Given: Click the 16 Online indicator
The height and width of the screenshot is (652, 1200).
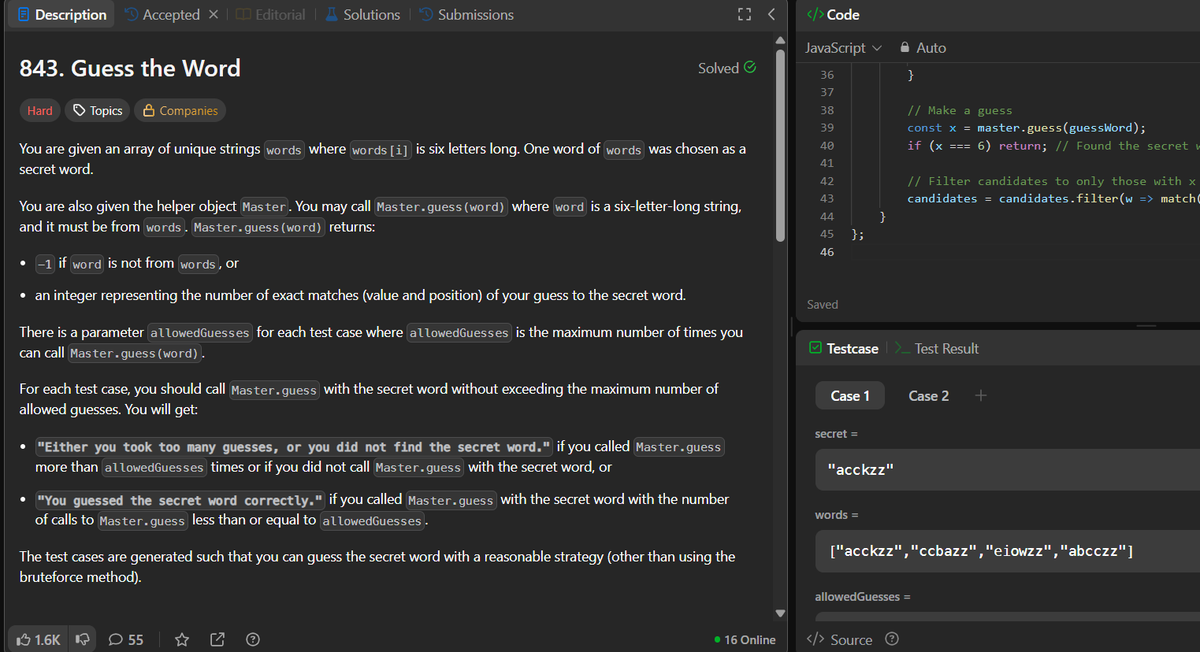Looking at the screenshot, I should click(x=746, y=639).
